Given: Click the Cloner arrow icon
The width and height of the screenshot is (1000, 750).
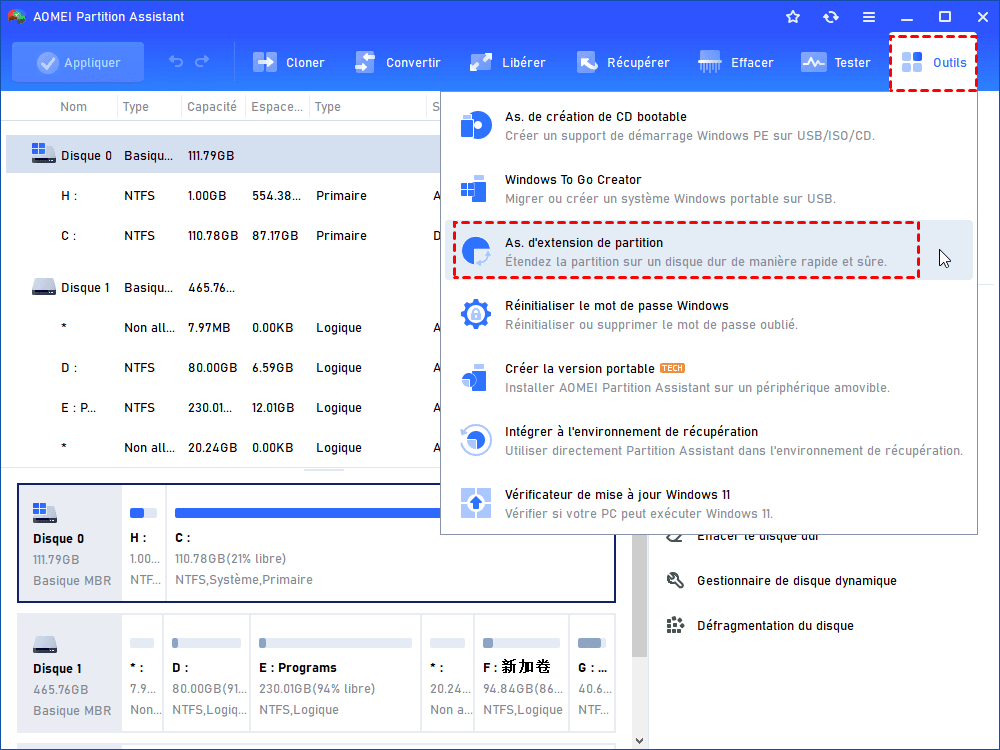Looking at the screenshot, I should [x=265, y=62].
